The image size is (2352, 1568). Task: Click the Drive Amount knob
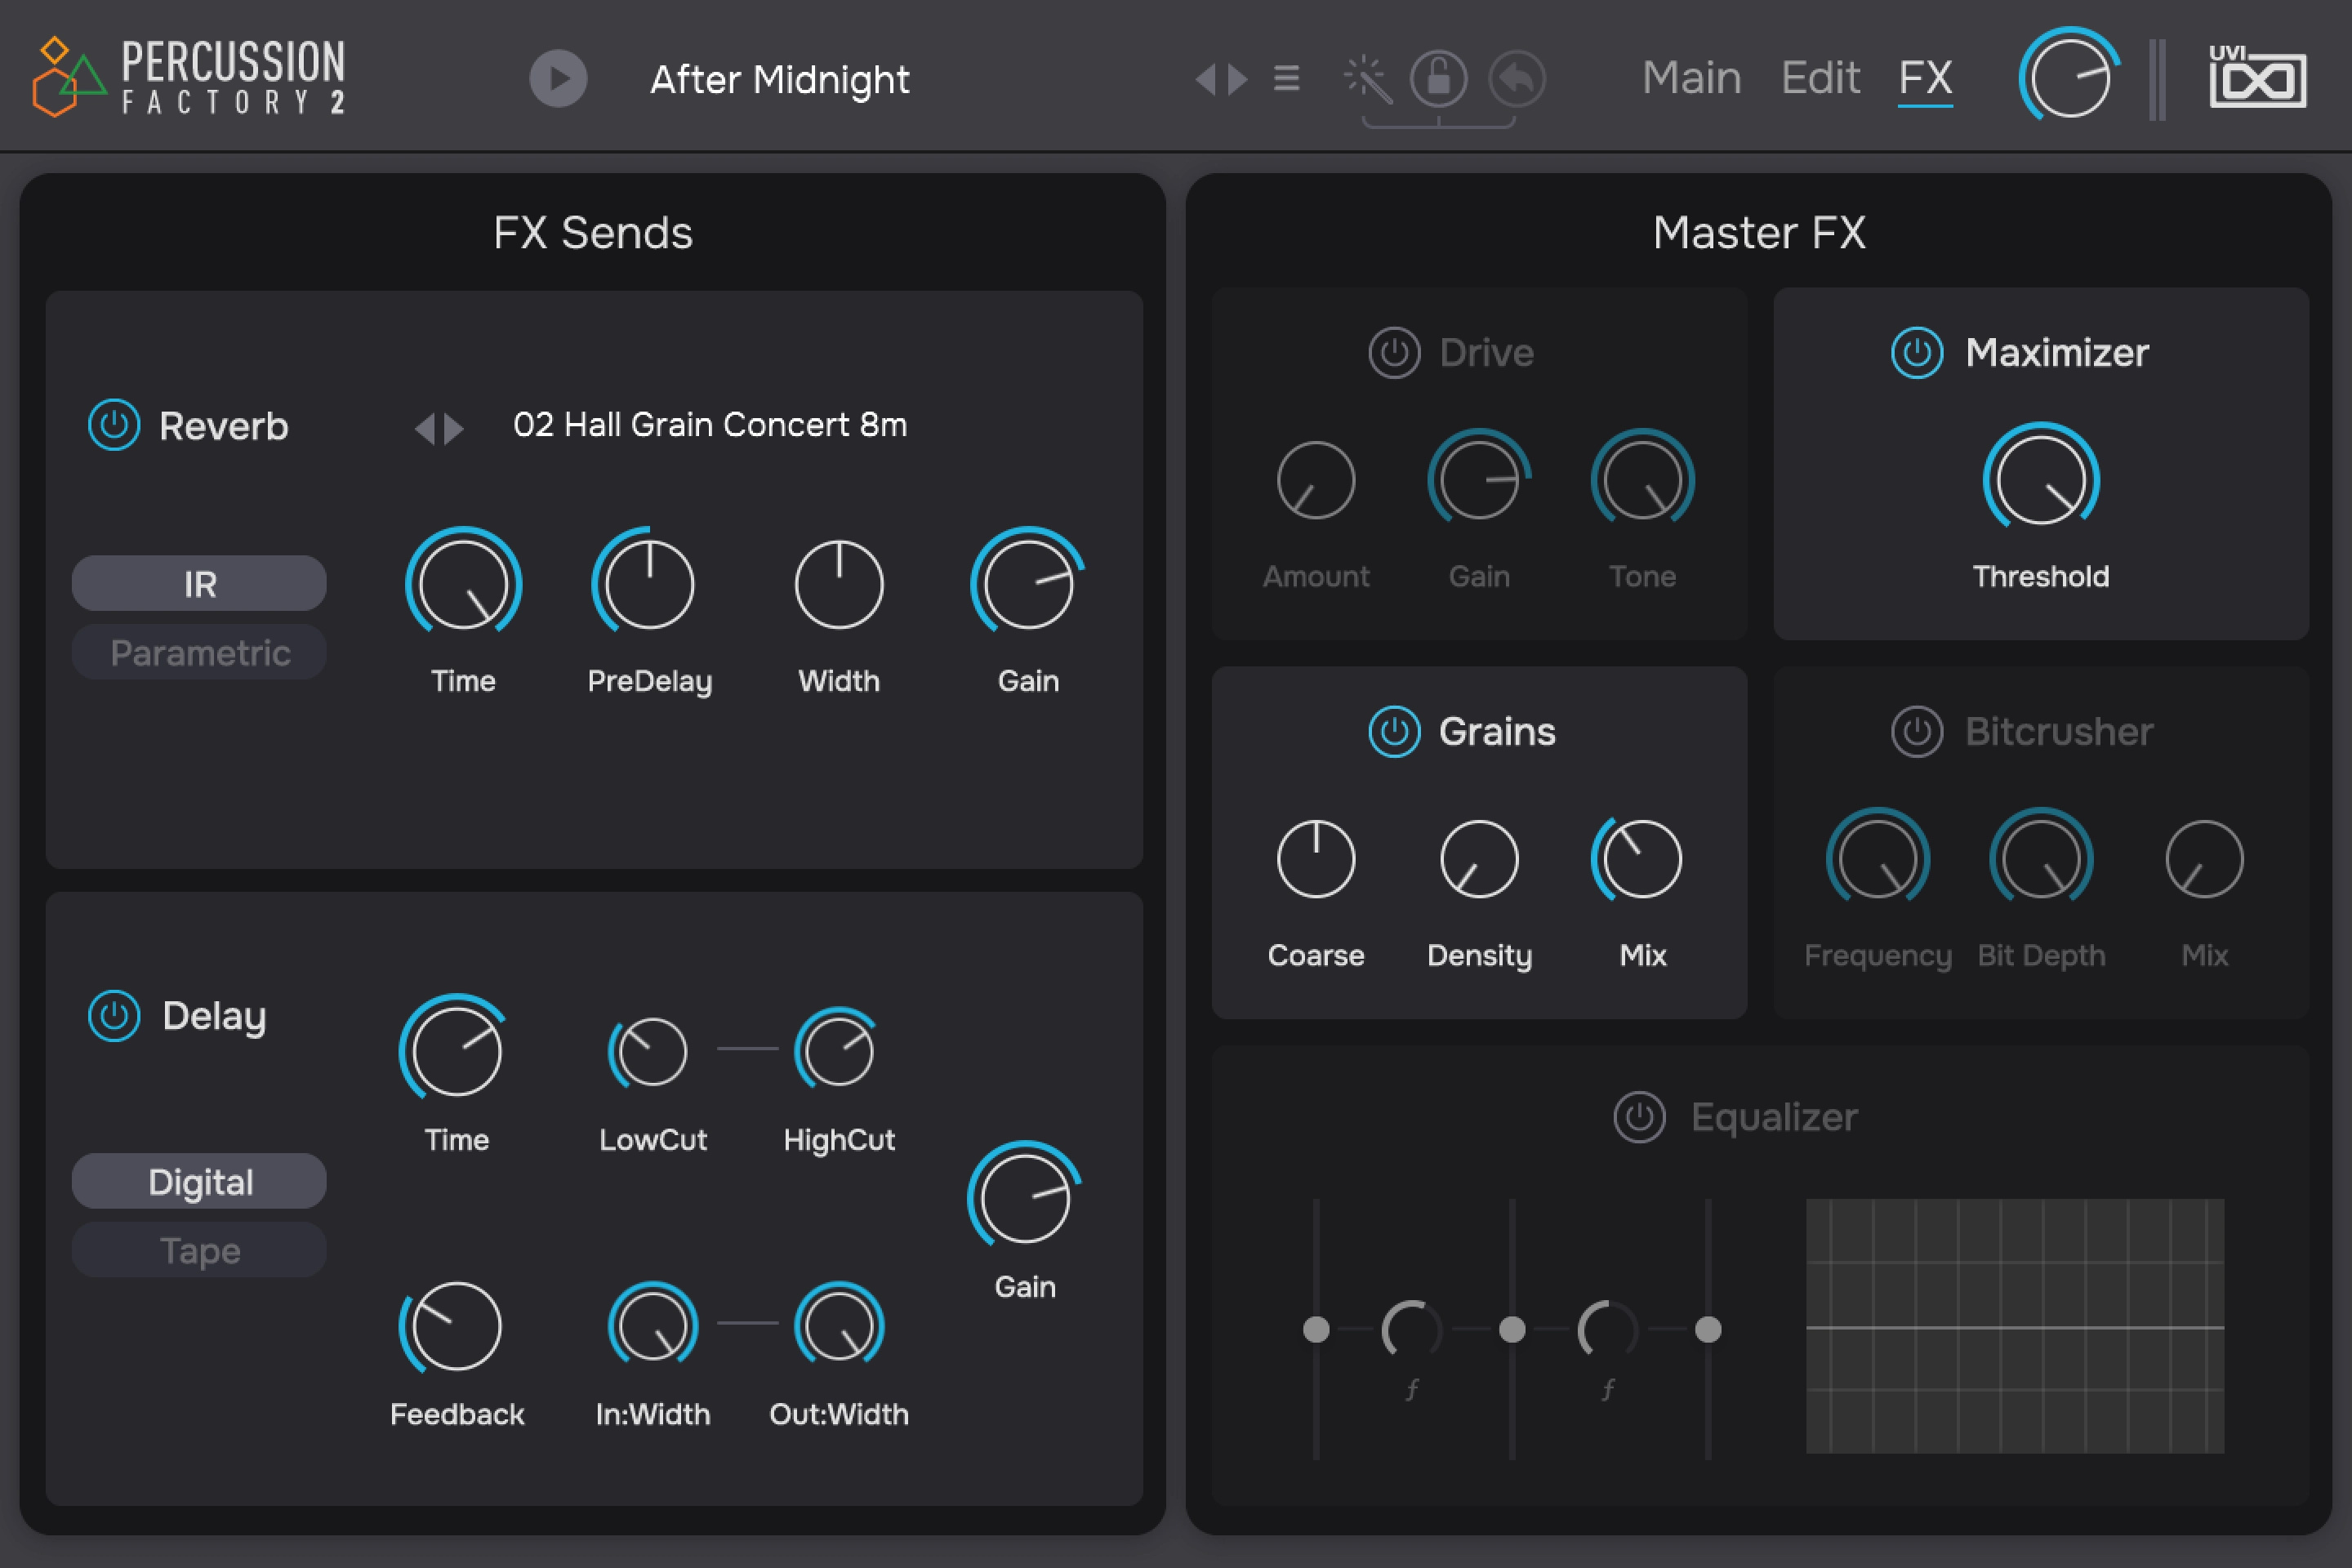point(1316,480)
